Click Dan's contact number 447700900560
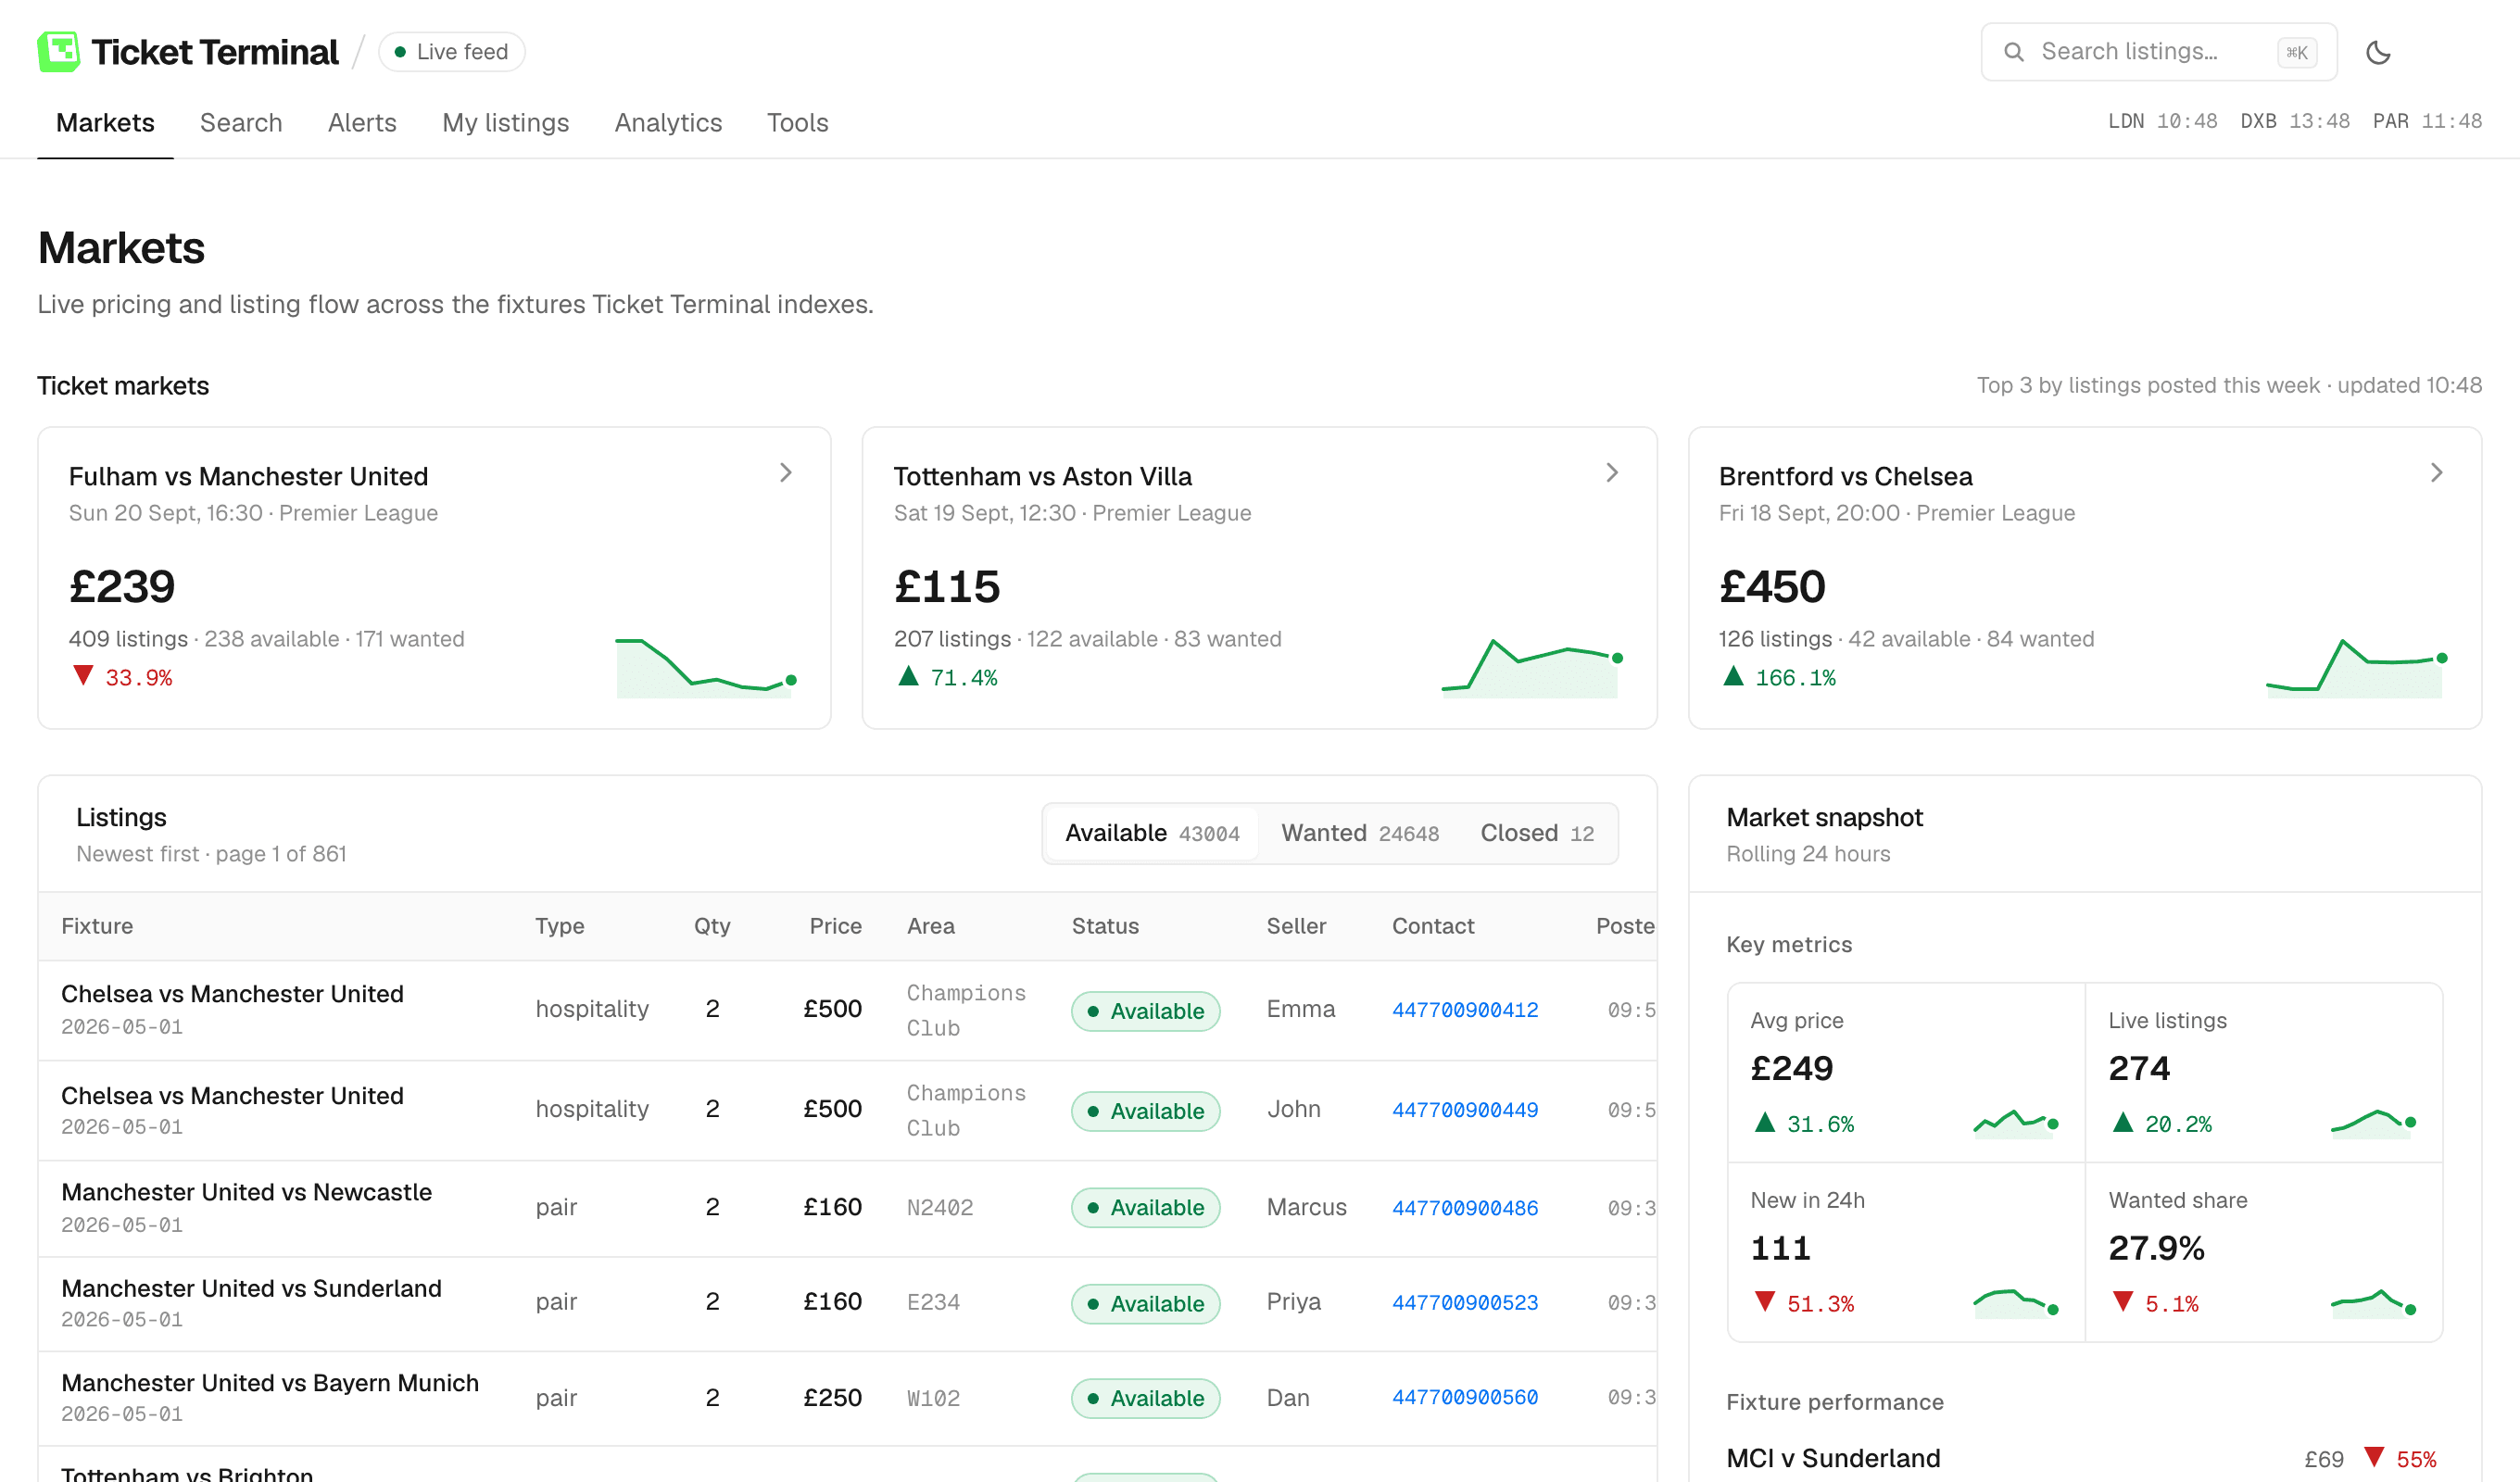Image resolution: width=2520 pixels, height=1482 pixels. point(1465,1397)
